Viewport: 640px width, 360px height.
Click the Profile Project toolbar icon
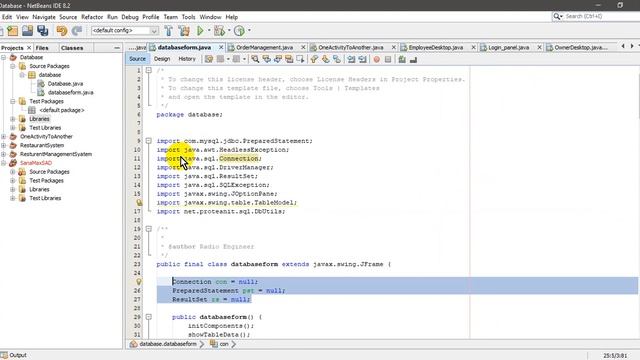coord(239,31)
